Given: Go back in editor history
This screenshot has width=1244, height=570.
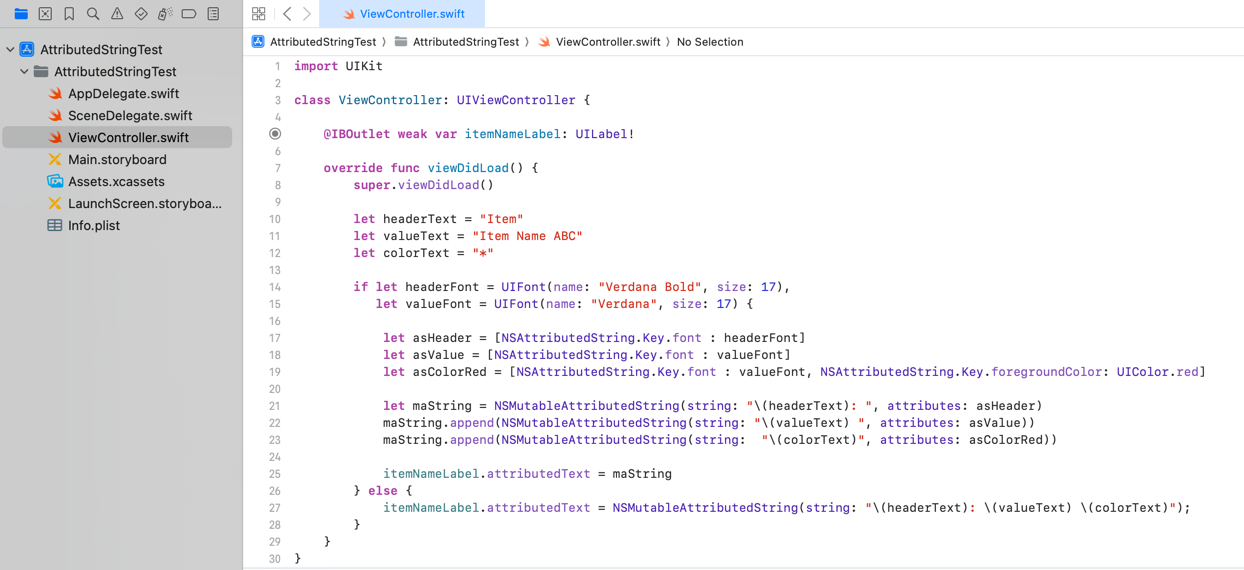Looking at the screenshot, I should pos(287,14).
